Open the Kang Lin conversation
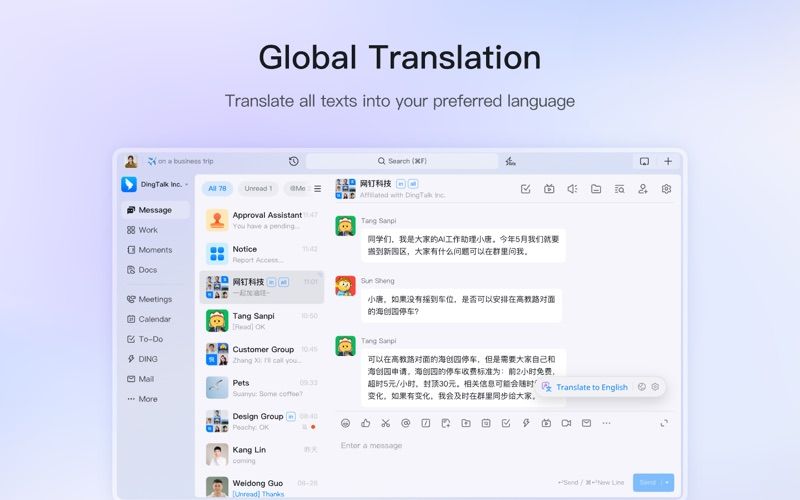 (x=262, y=455)
